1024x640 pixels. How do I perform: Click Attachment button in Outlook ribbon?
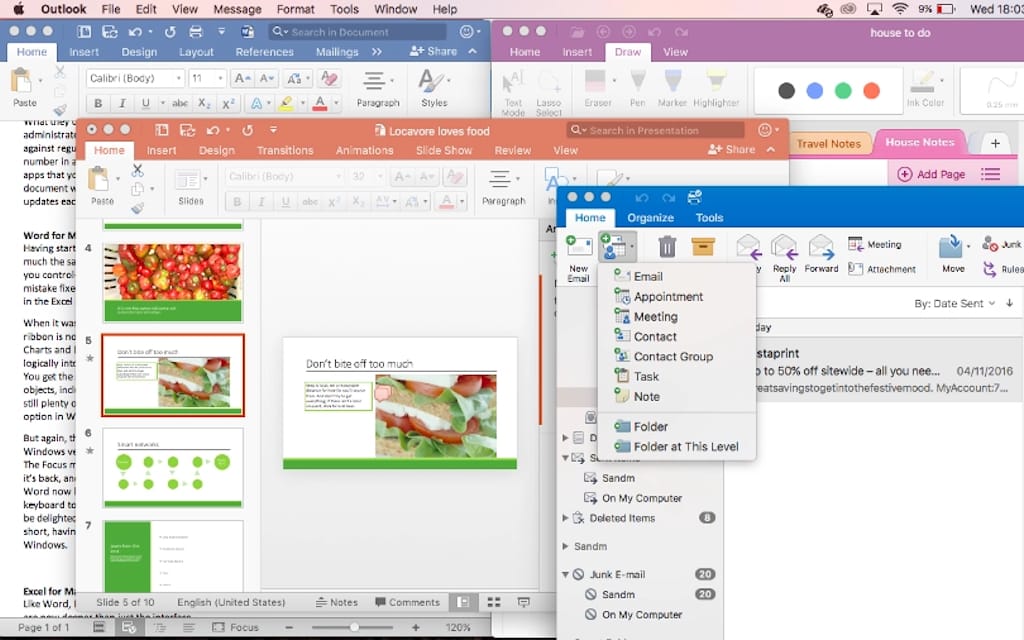click(882, 268)
